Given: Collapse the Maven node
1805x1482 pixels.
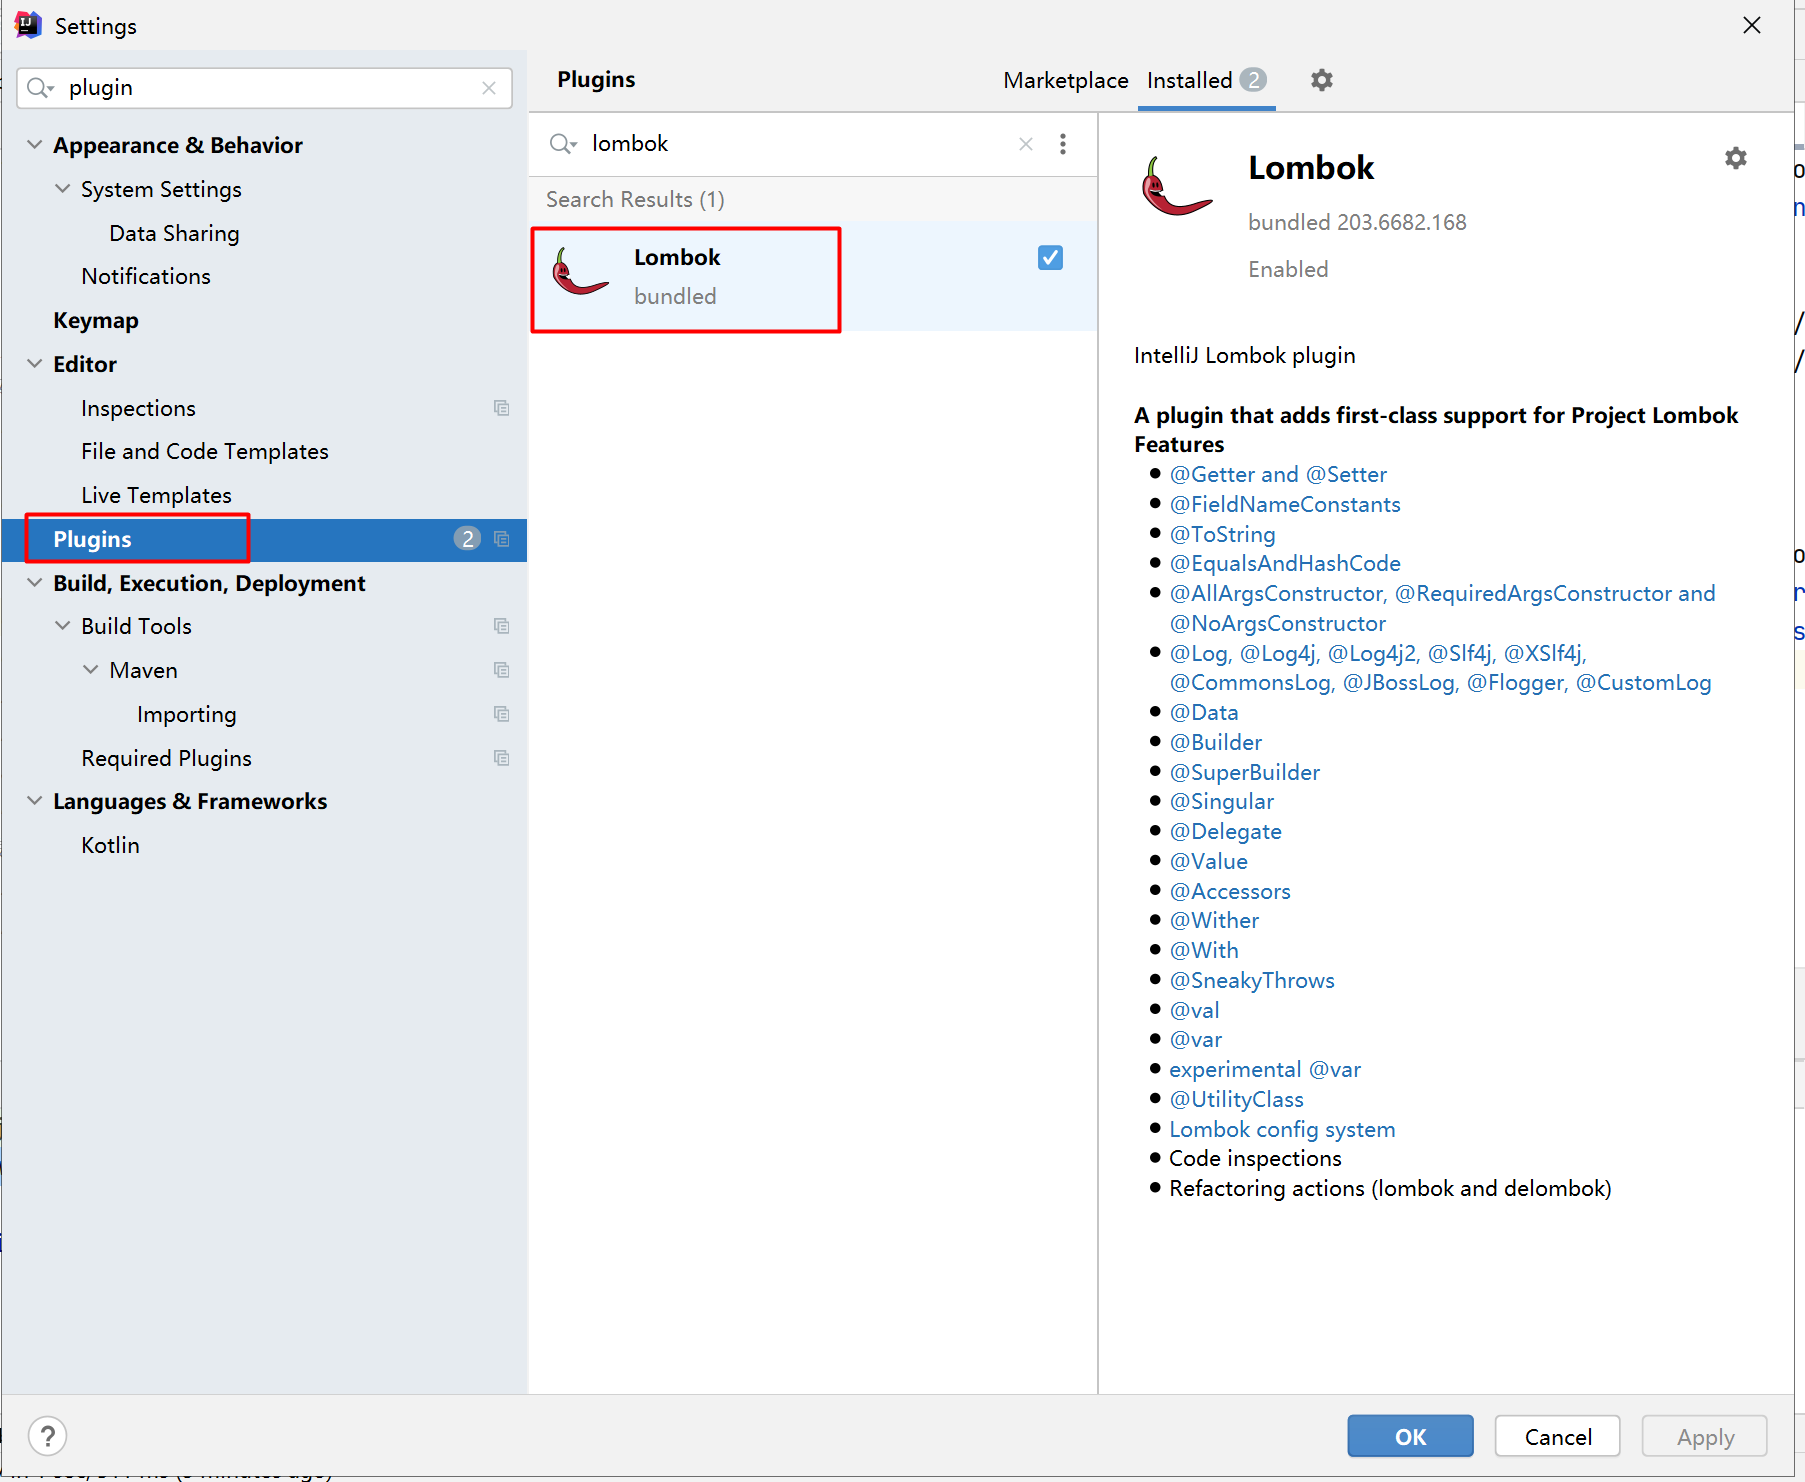Looking at the screenshot, I should point(91,670).
